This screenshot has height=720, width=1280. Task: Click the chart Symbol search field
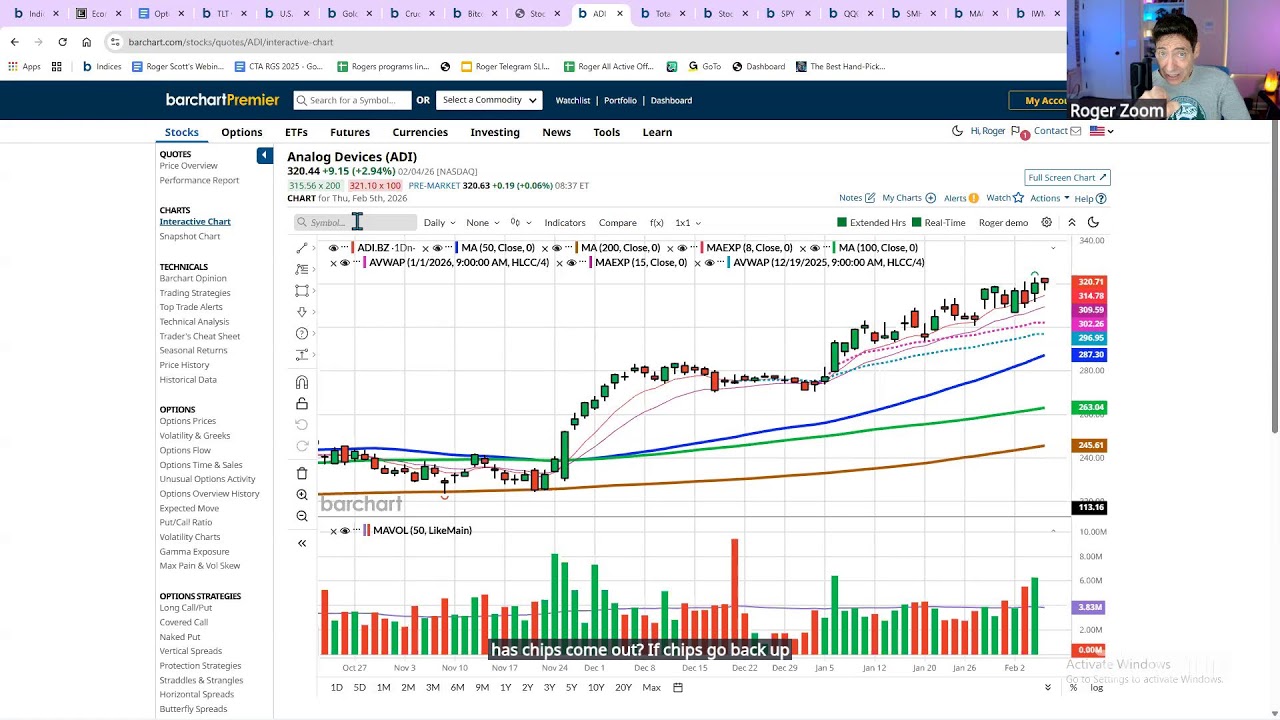pos(355,223)
